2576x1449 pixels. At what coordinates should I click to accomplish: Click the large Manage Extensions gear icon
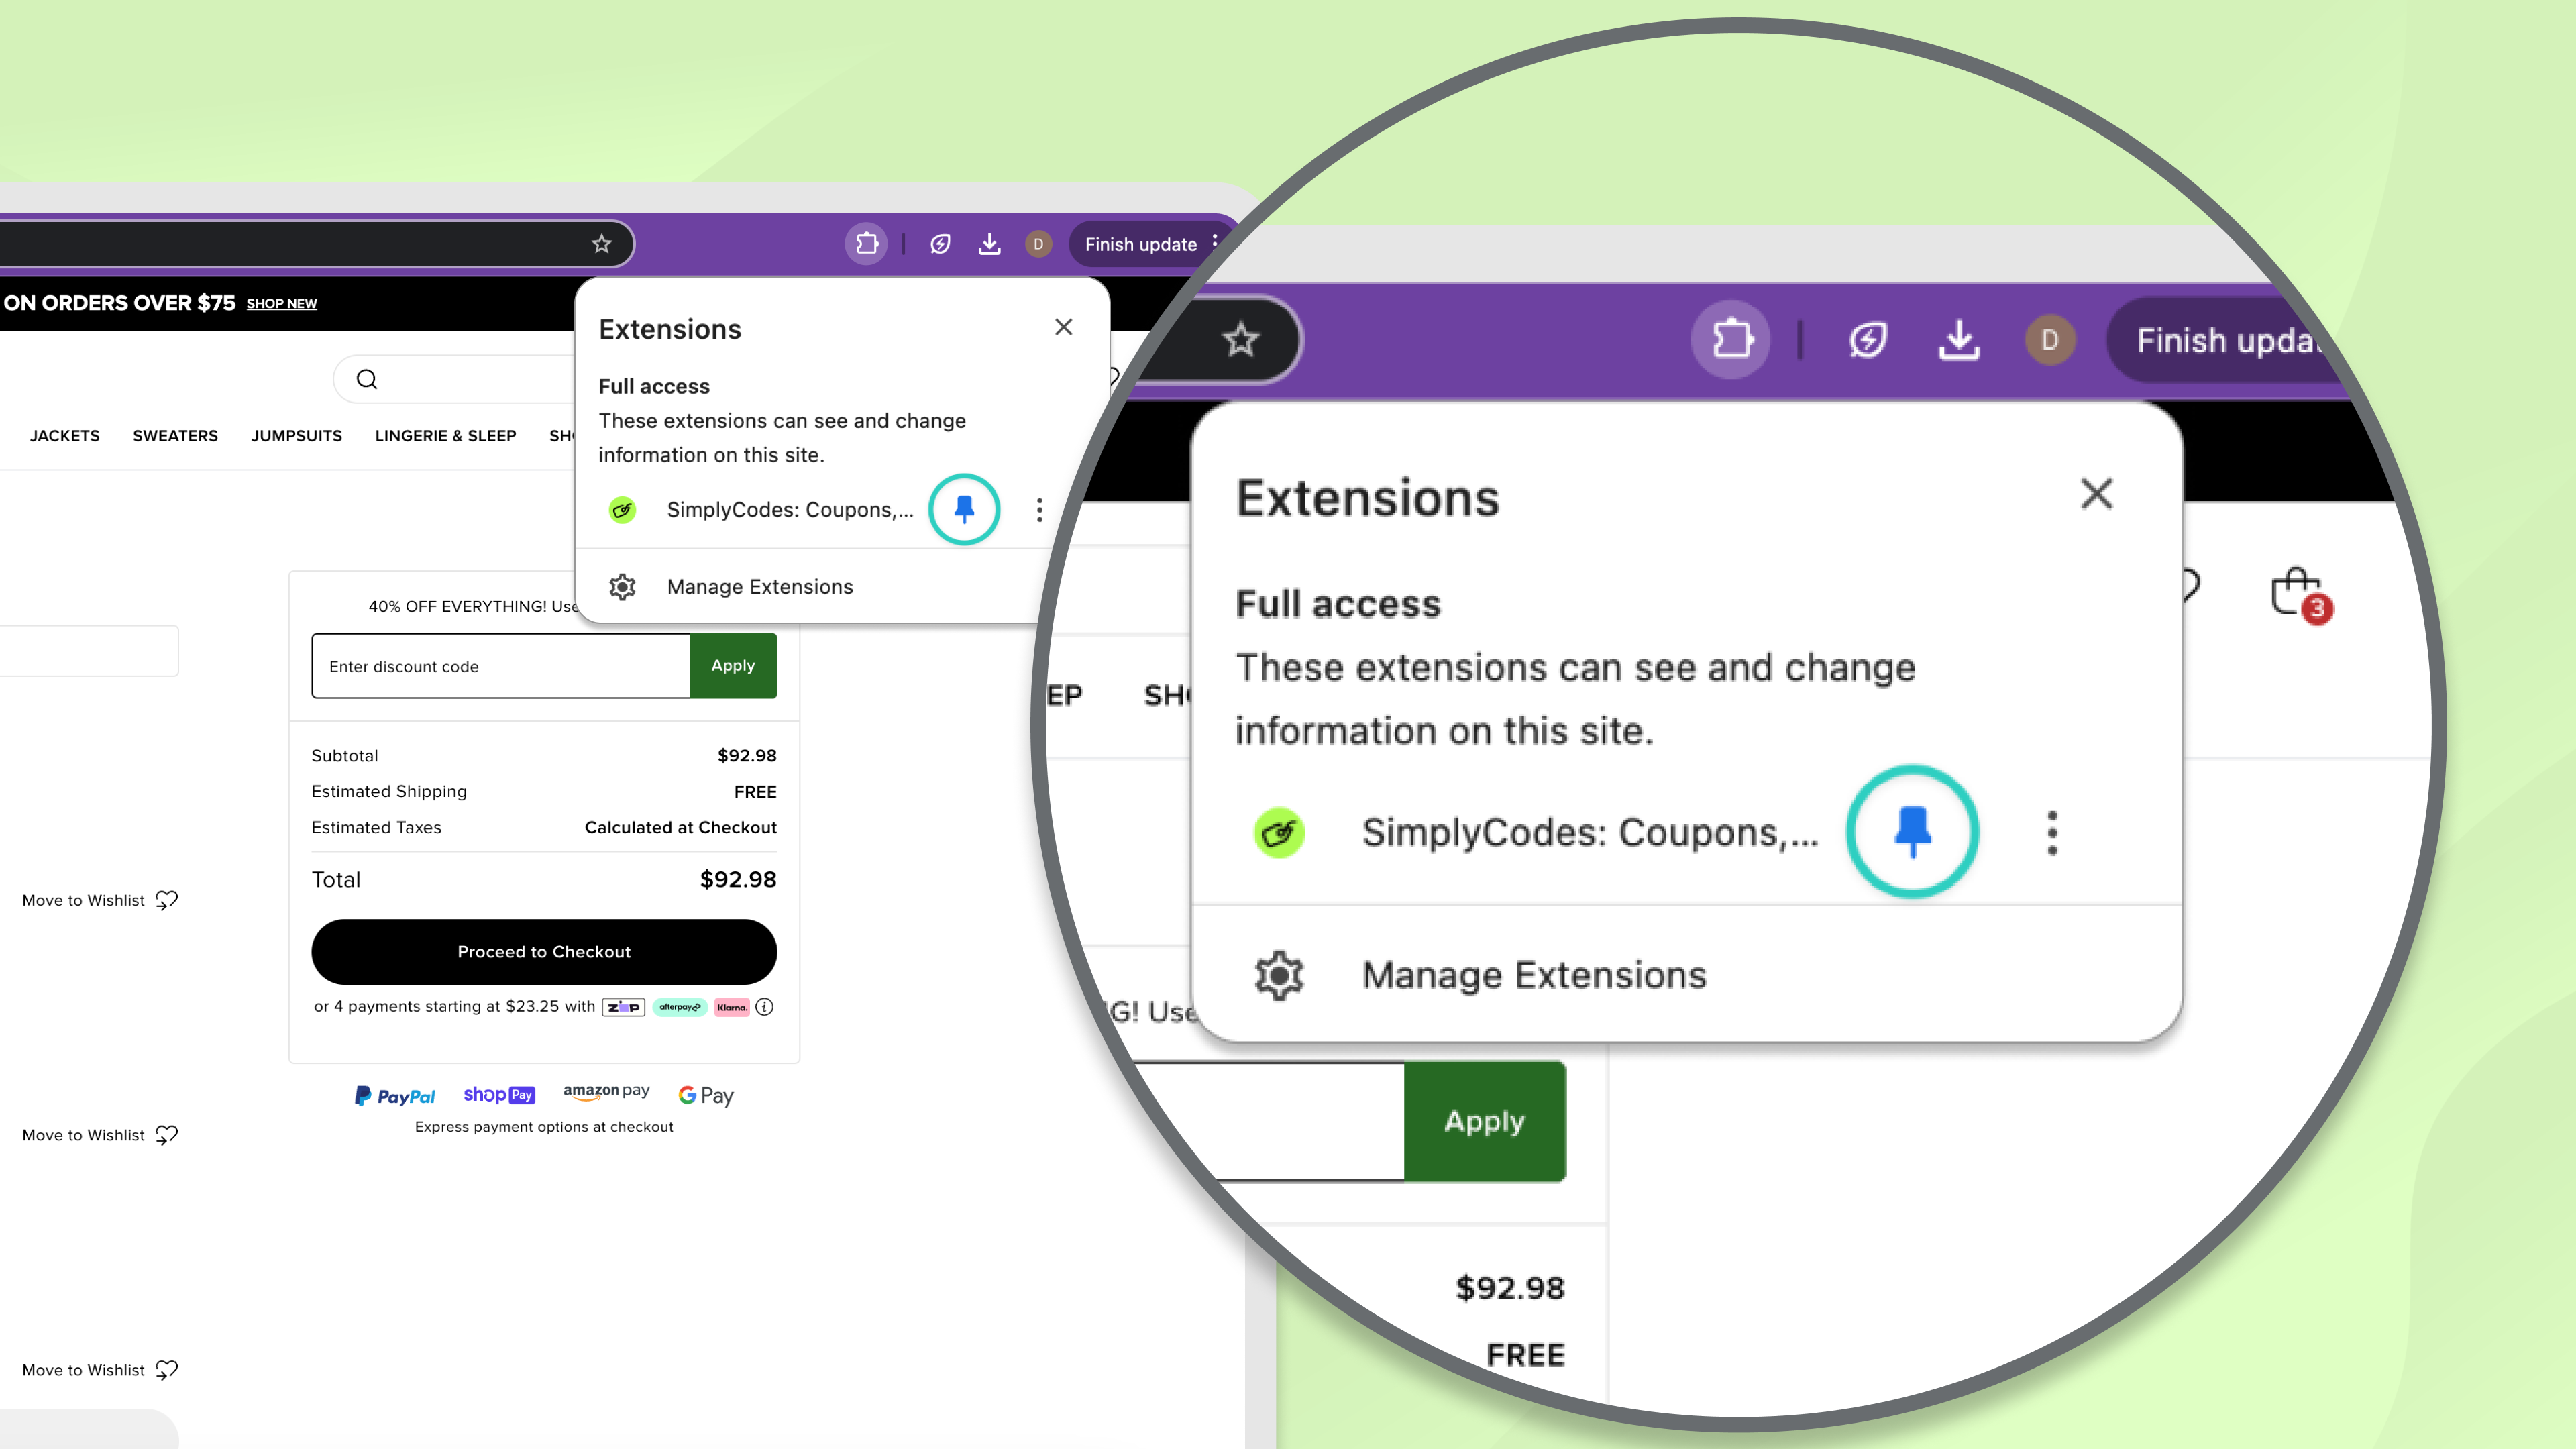[x=1279, y=975]
